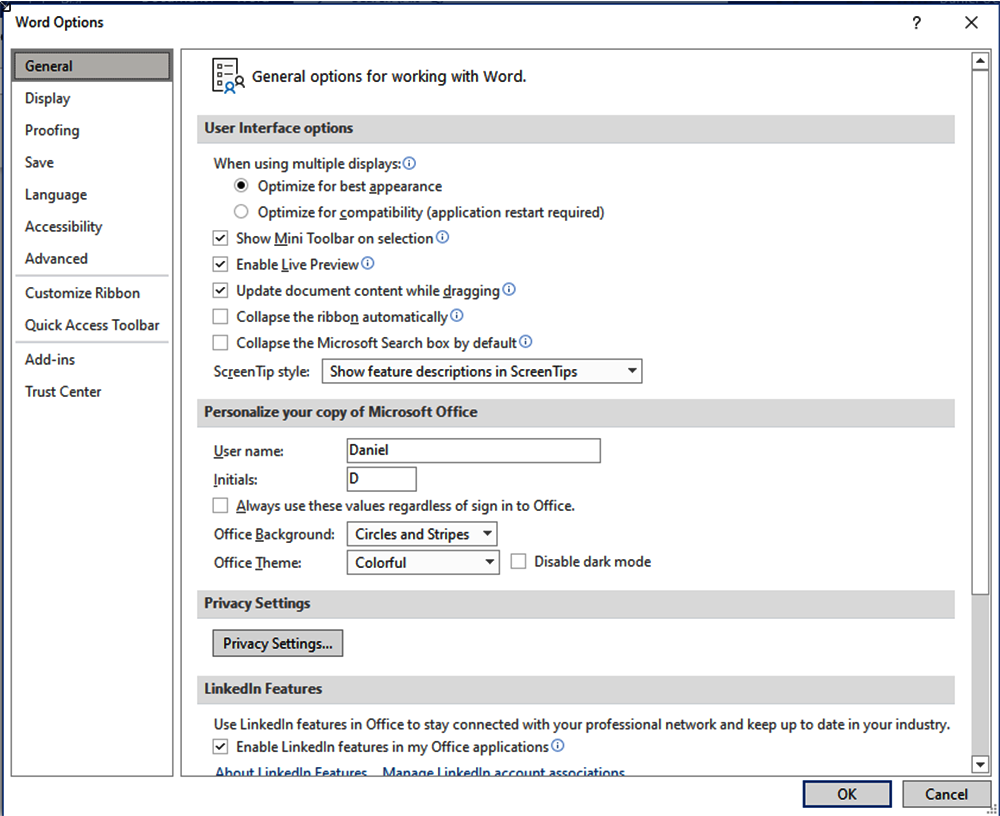
Task: Select Optimize for compatibility radio button
Action: pos(241,212)
